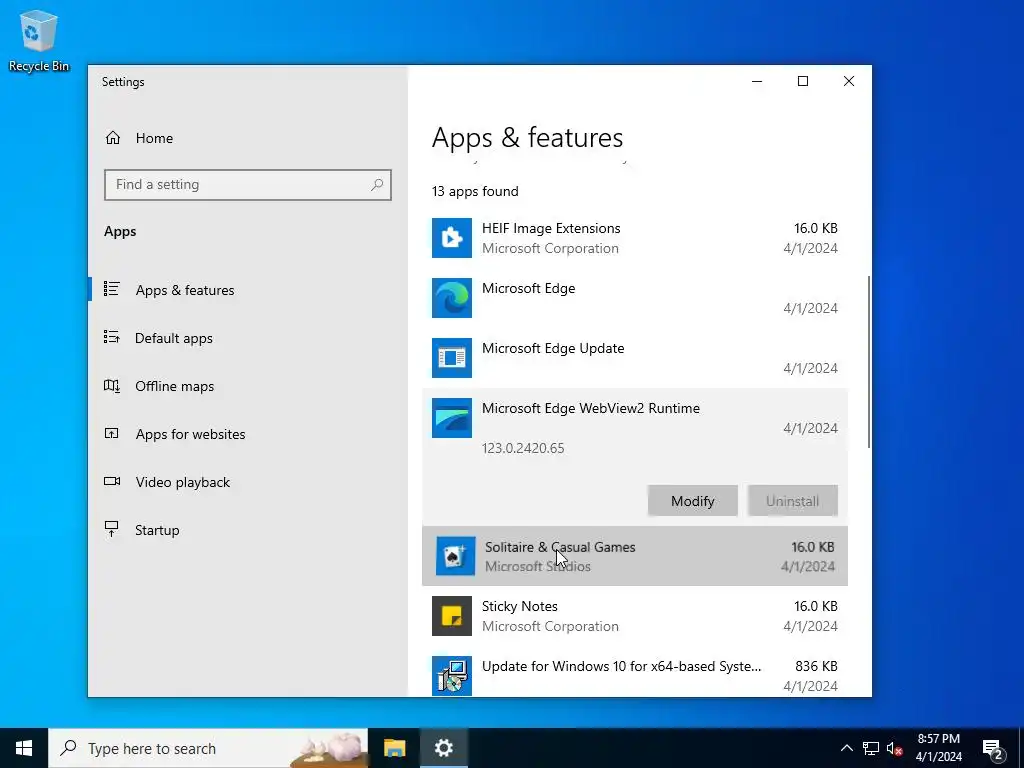
Task: Open the Windows Start menu
Action: coord(24,748)
